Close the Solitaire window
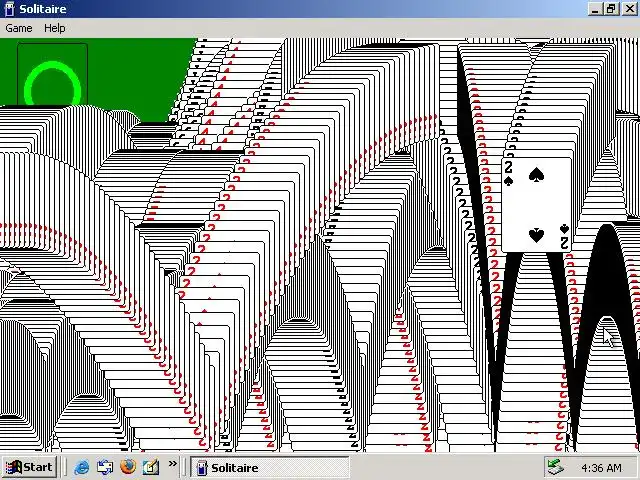The height and width of the screenshot is (480, 640). 629,9
